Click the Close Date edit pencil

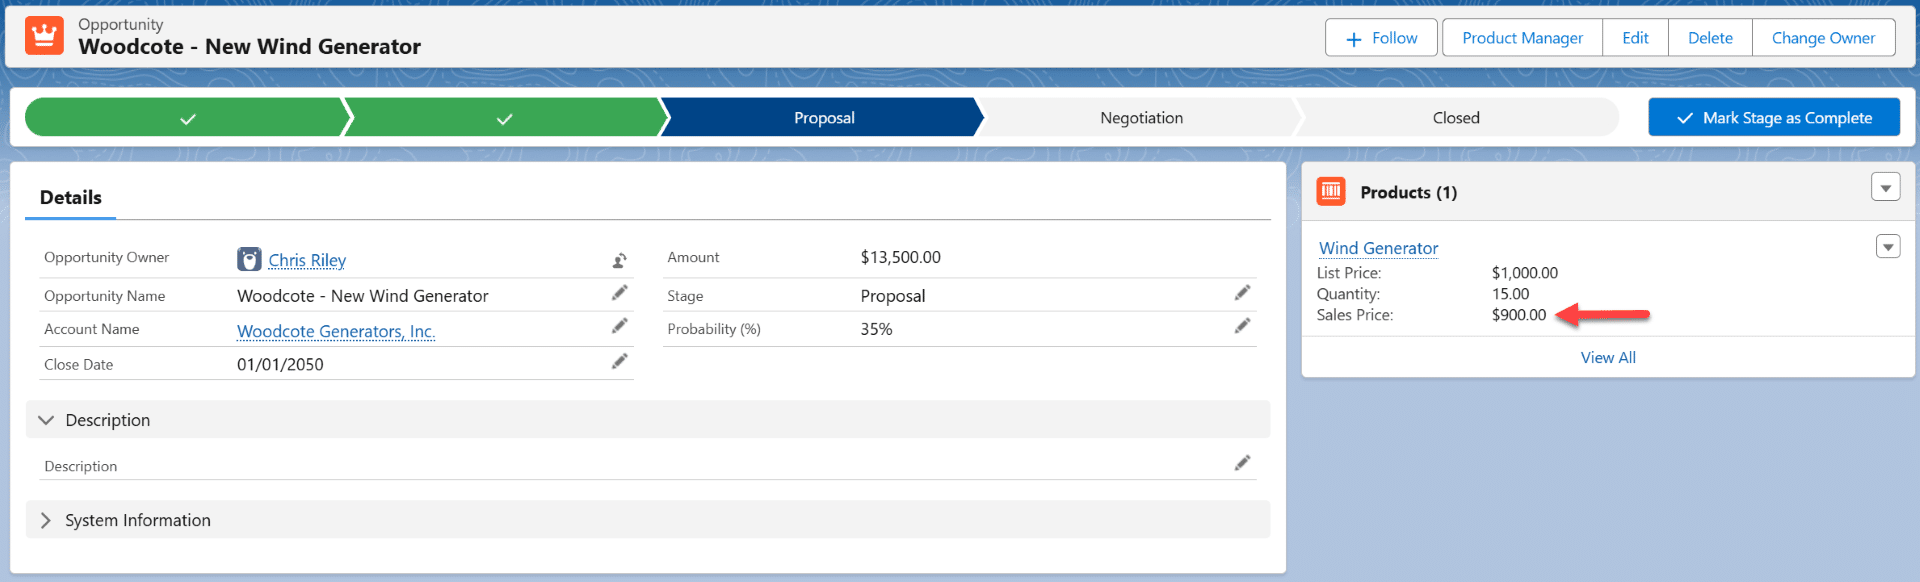[x=620, y=361]
